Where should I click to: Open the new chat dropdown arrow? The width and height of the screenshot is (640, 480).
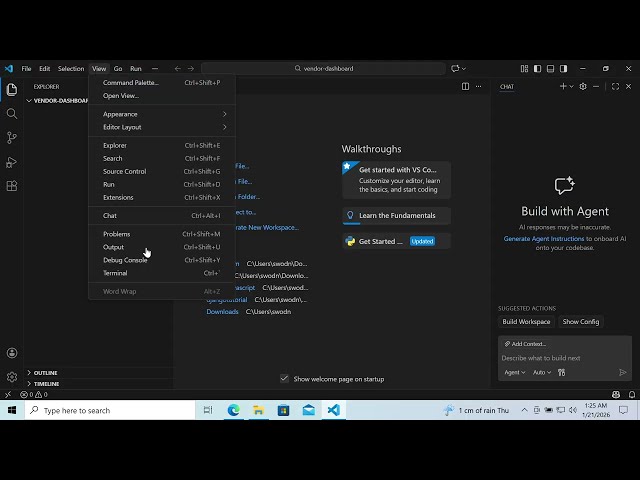(571, 87)
